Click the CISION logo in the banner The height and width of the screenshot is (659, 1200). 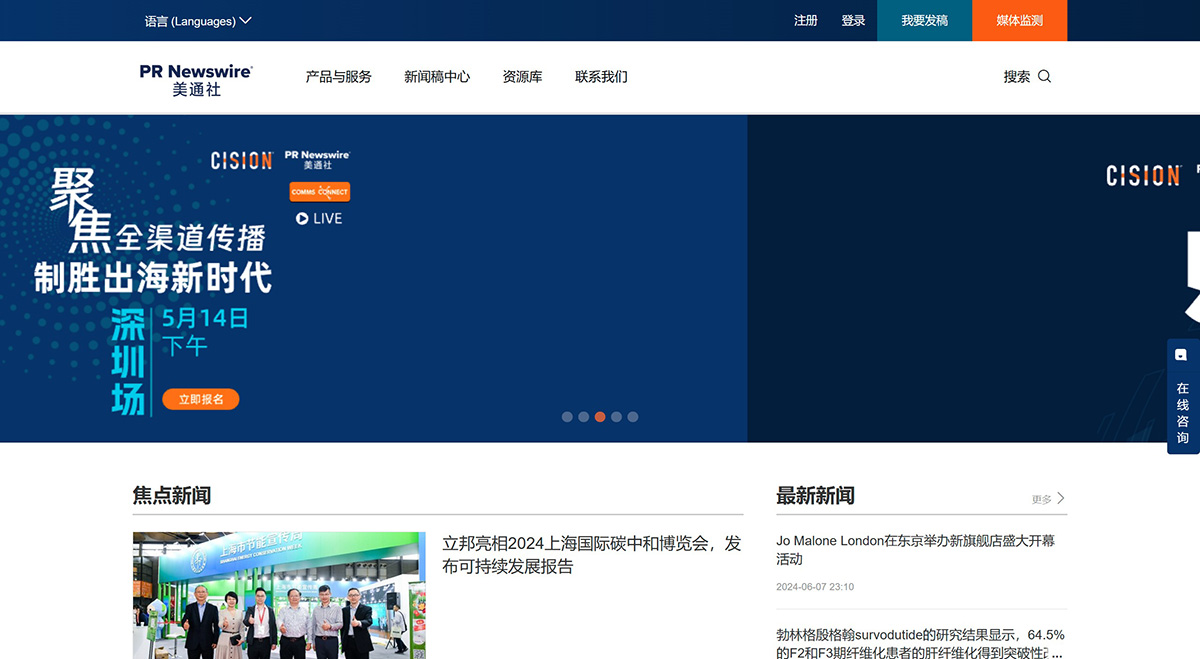pos(240,159)
